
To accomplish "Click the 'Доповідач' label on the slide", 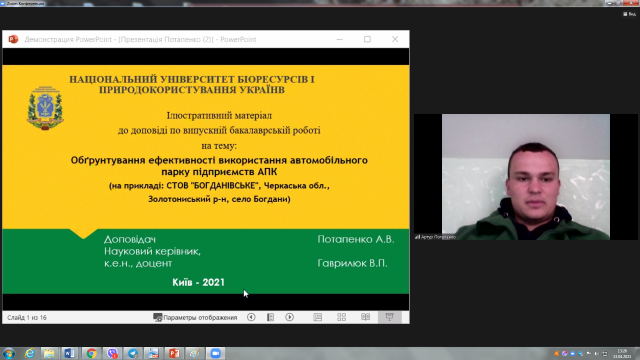I will tap(130, 240).
